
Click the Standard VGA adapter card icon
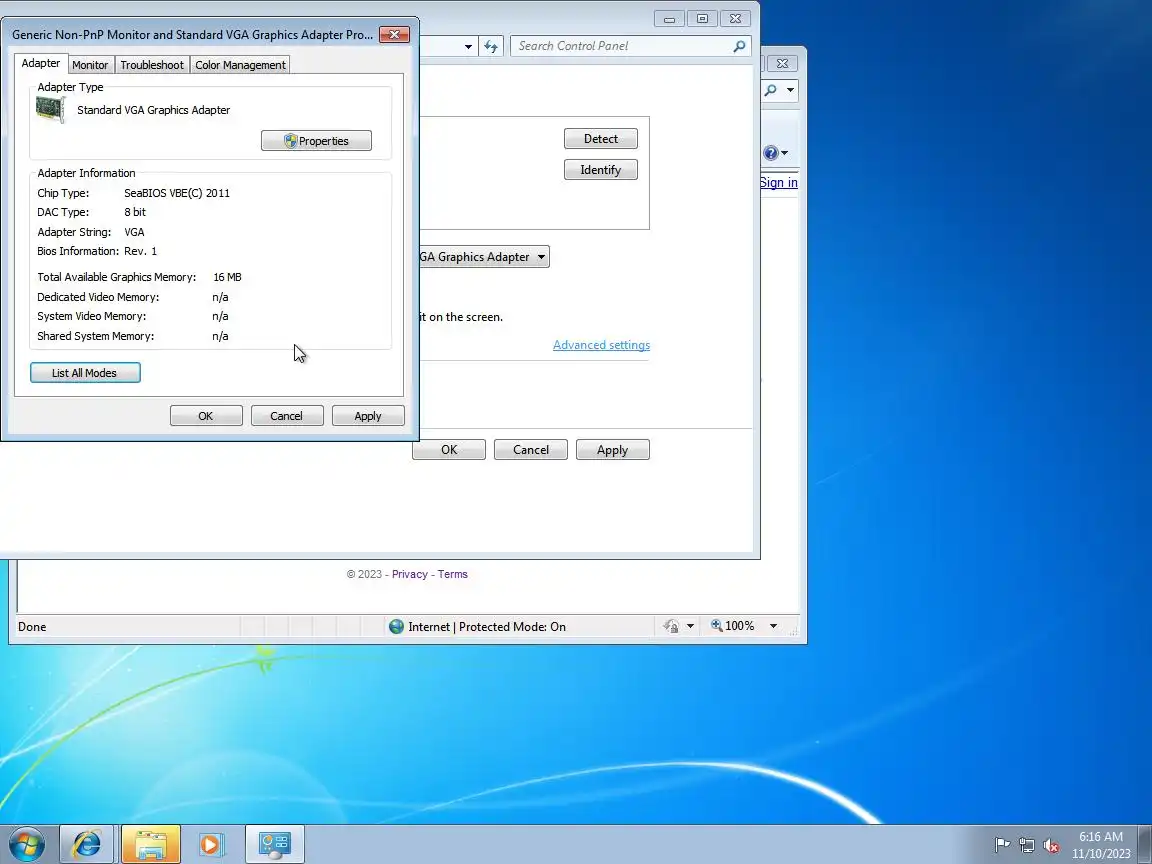pos(51,110)
